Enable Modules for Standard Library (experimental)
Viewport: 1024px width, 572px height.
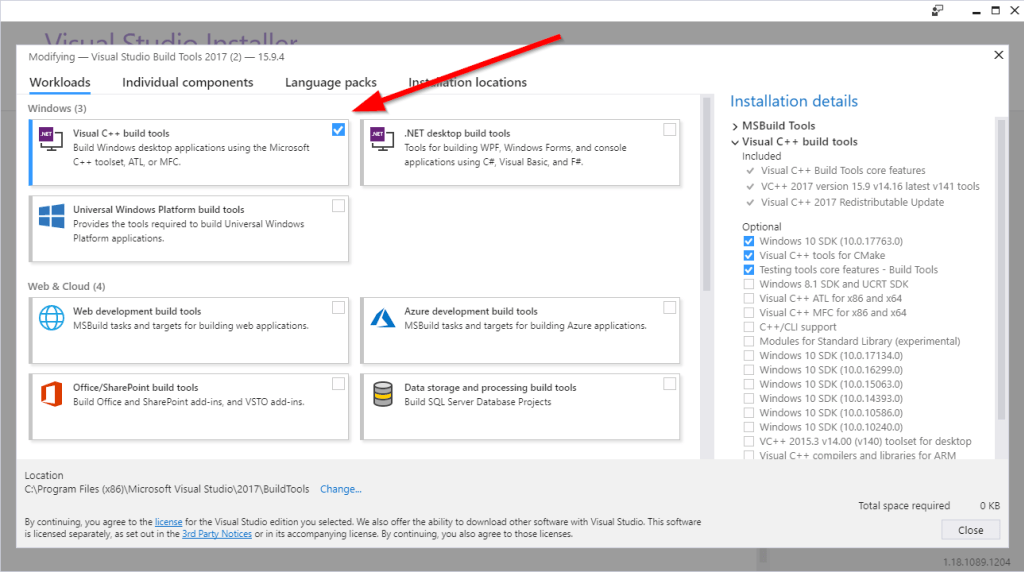tap(748, 342)
